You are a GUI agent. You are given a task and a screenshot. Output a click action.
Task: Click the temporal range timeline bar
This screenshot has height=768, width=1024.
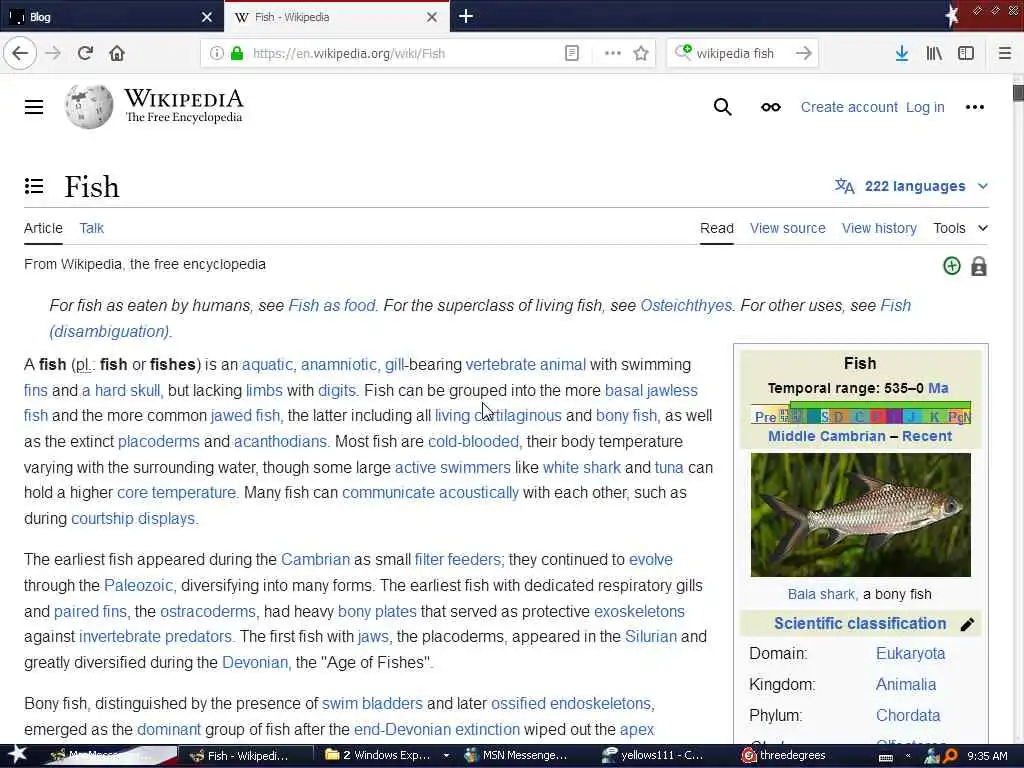pyautogui.click(x=860, y=413)
